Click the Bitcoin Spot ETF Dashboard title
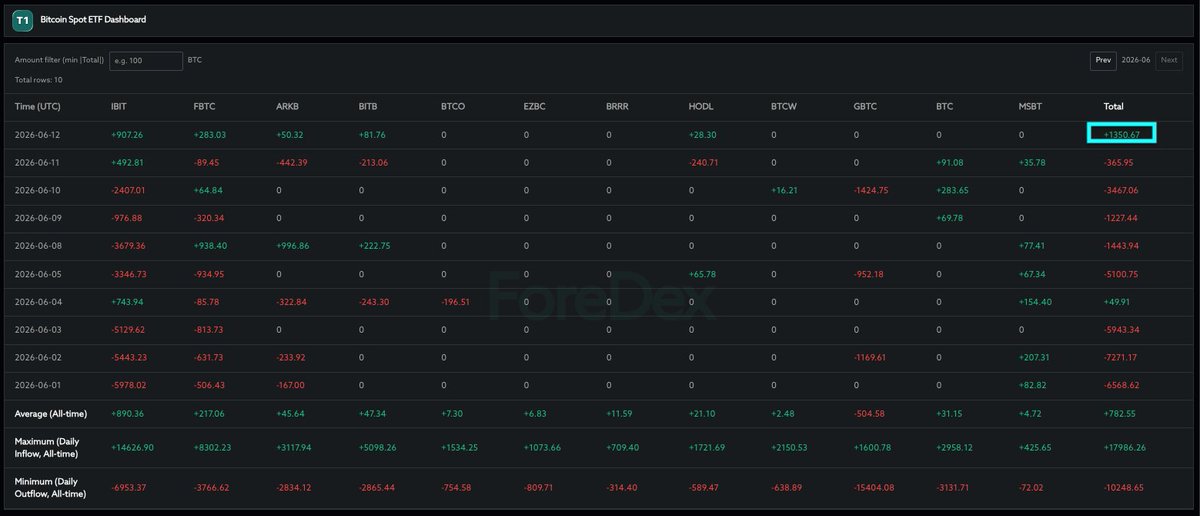Viewport: 1200px width, 516px height. [93, 19]
